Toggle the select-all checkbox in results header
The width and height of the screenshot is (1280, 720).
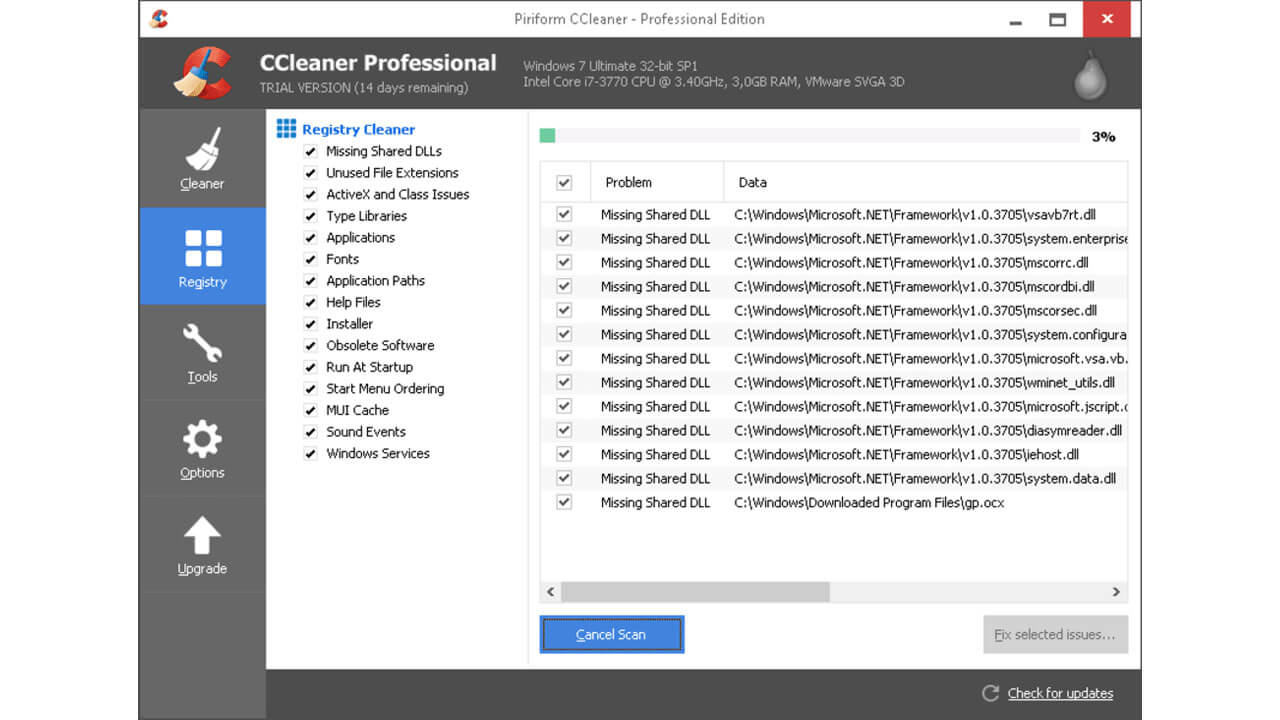click(x=564, y=182)
